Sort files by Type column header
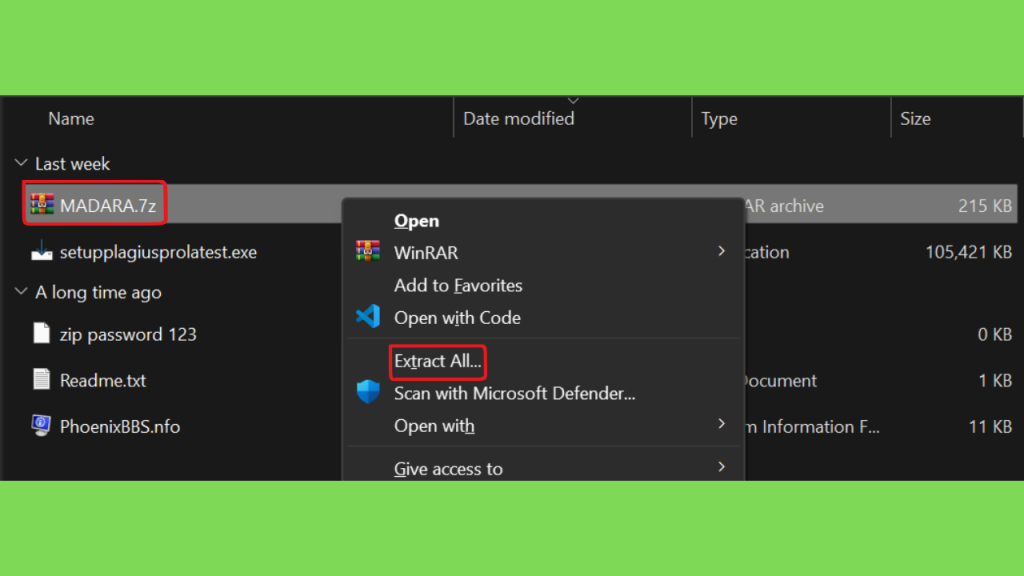Screen dimensions: 1024x576 click(719, 119)
